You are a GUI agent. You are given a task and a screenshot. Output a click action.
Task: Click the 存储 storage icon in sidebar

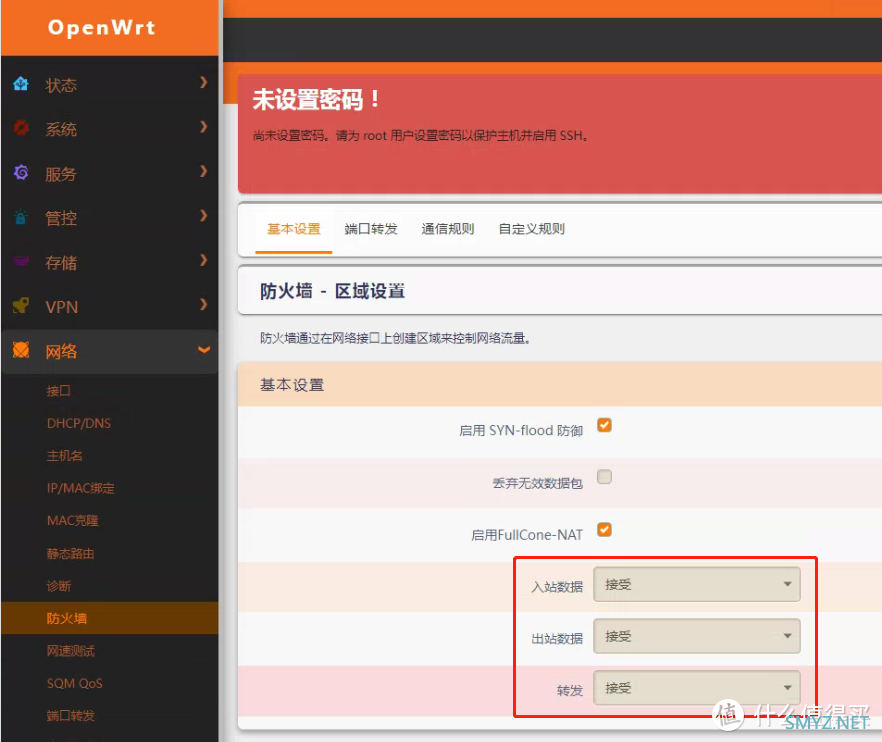point(21,261)
